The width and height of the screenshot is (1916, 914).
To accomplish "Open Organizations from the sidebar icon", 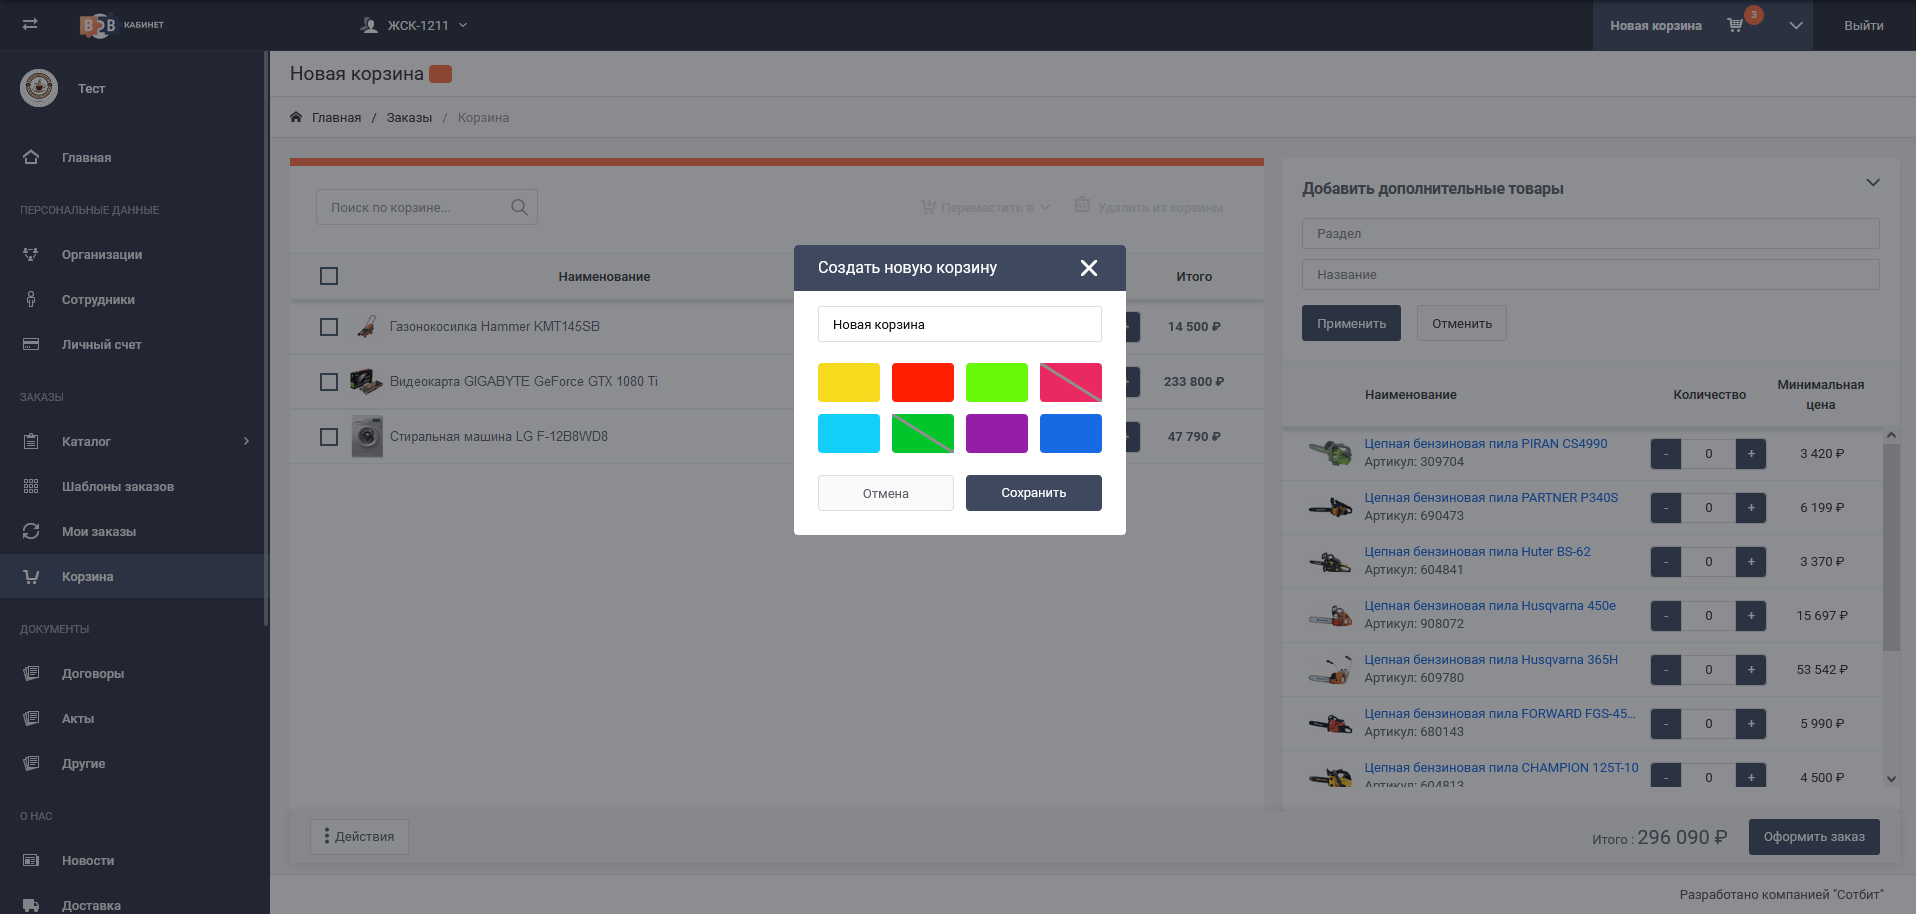I will point(31,255).
